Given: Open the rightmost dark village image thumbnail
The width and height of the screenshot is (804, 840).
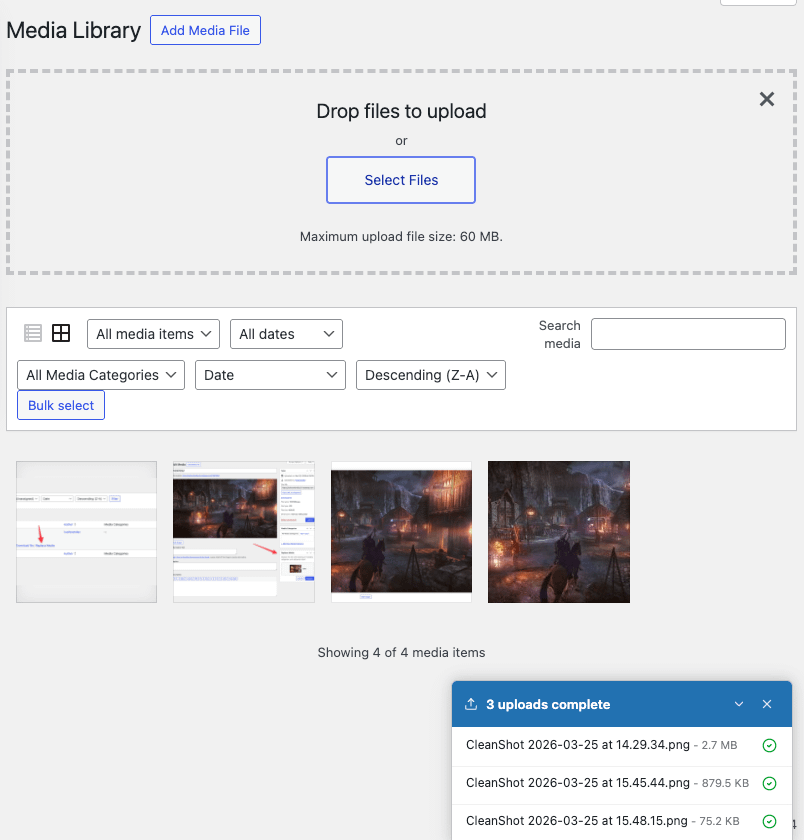Looking at the screenshot, I should coord(559,532).
